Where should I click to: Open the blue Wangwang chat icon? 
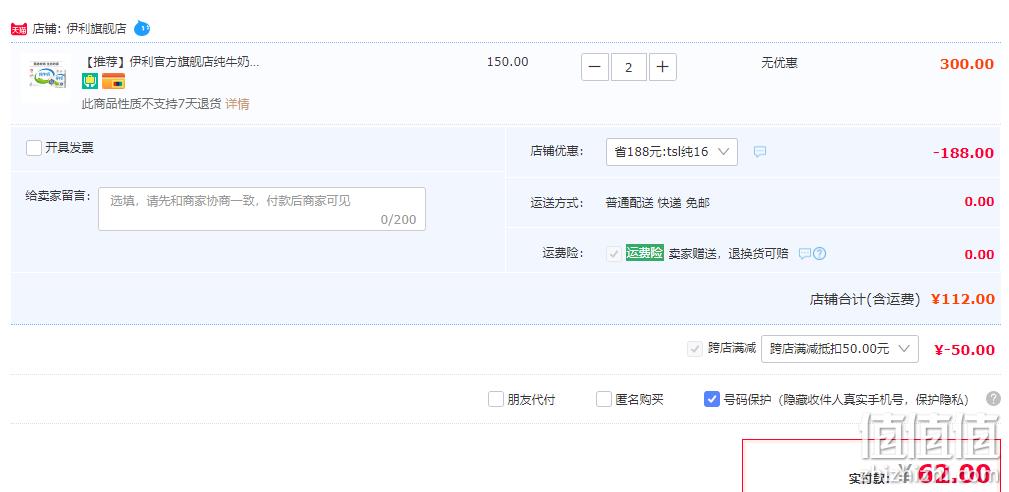point(142,28)
